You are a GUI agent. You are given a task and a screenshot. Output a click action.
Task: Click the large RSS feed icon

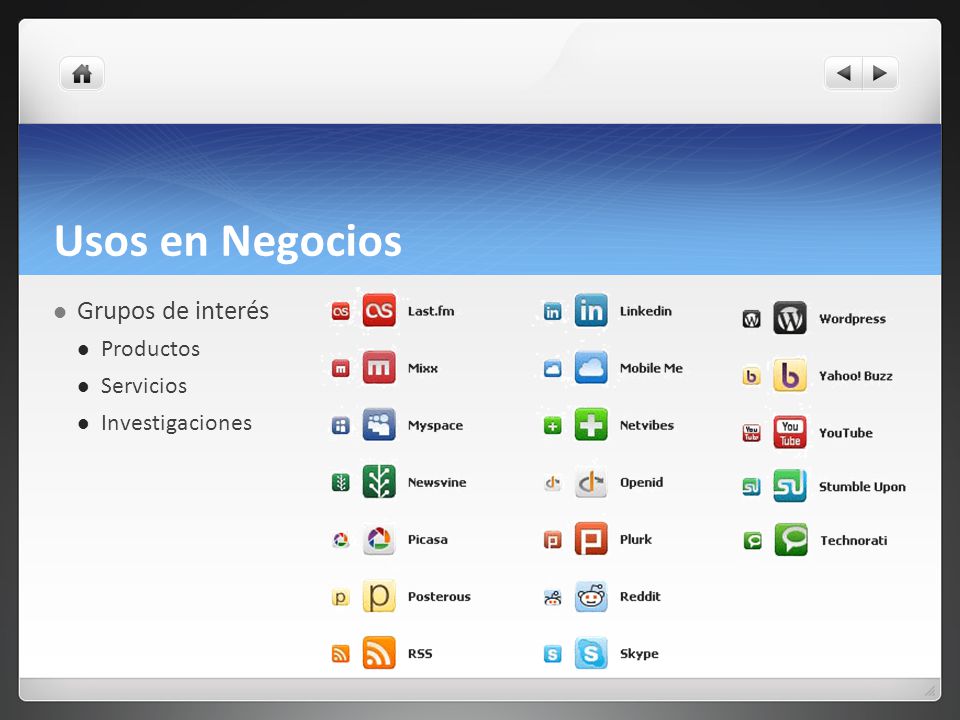(379, 653)
